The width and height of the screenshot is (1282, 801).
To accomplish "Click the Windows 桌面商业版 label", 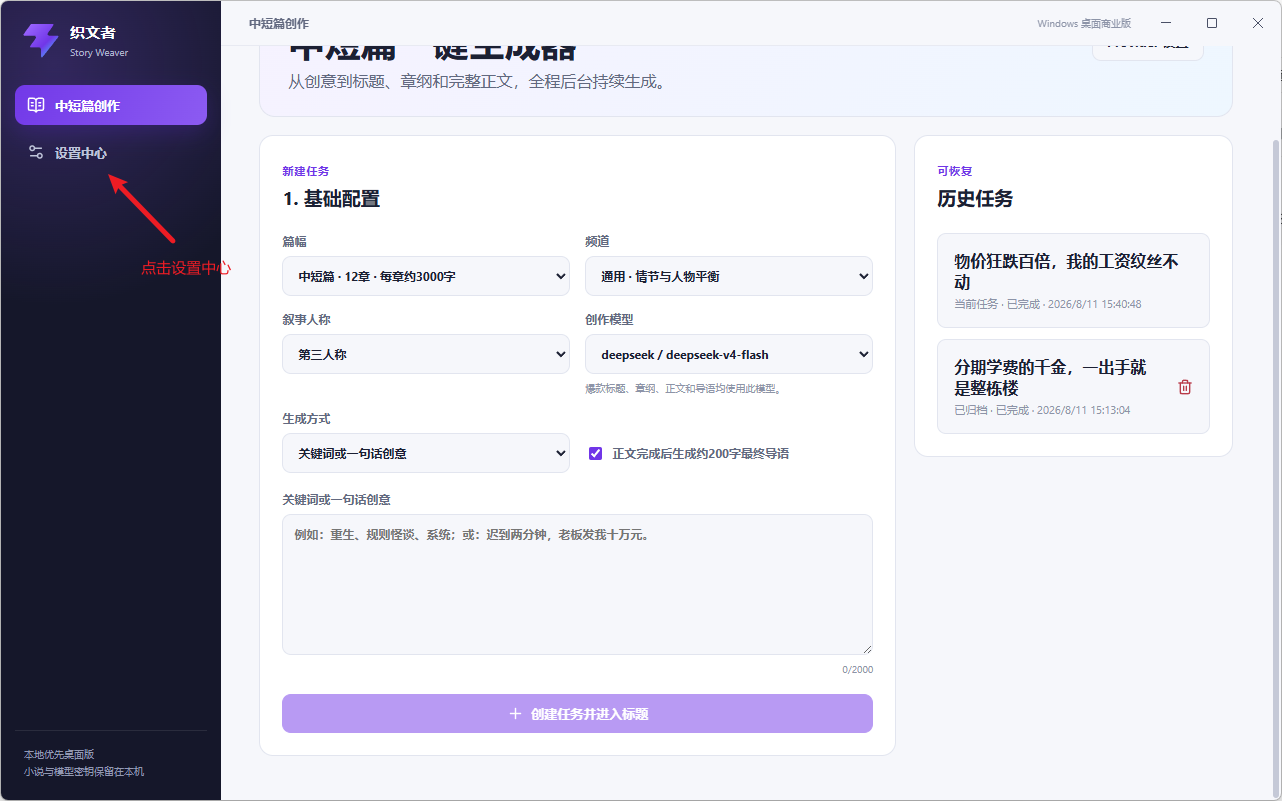I will pyautogui.click(x=1084, y=23).
